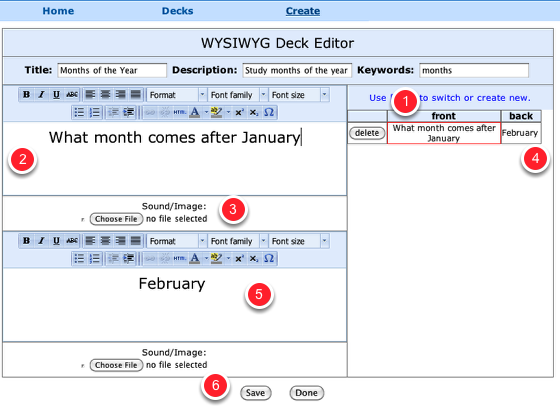Open special character Omega in front toolbar
Screen dimensions: 560x407
tap(269, 112)
